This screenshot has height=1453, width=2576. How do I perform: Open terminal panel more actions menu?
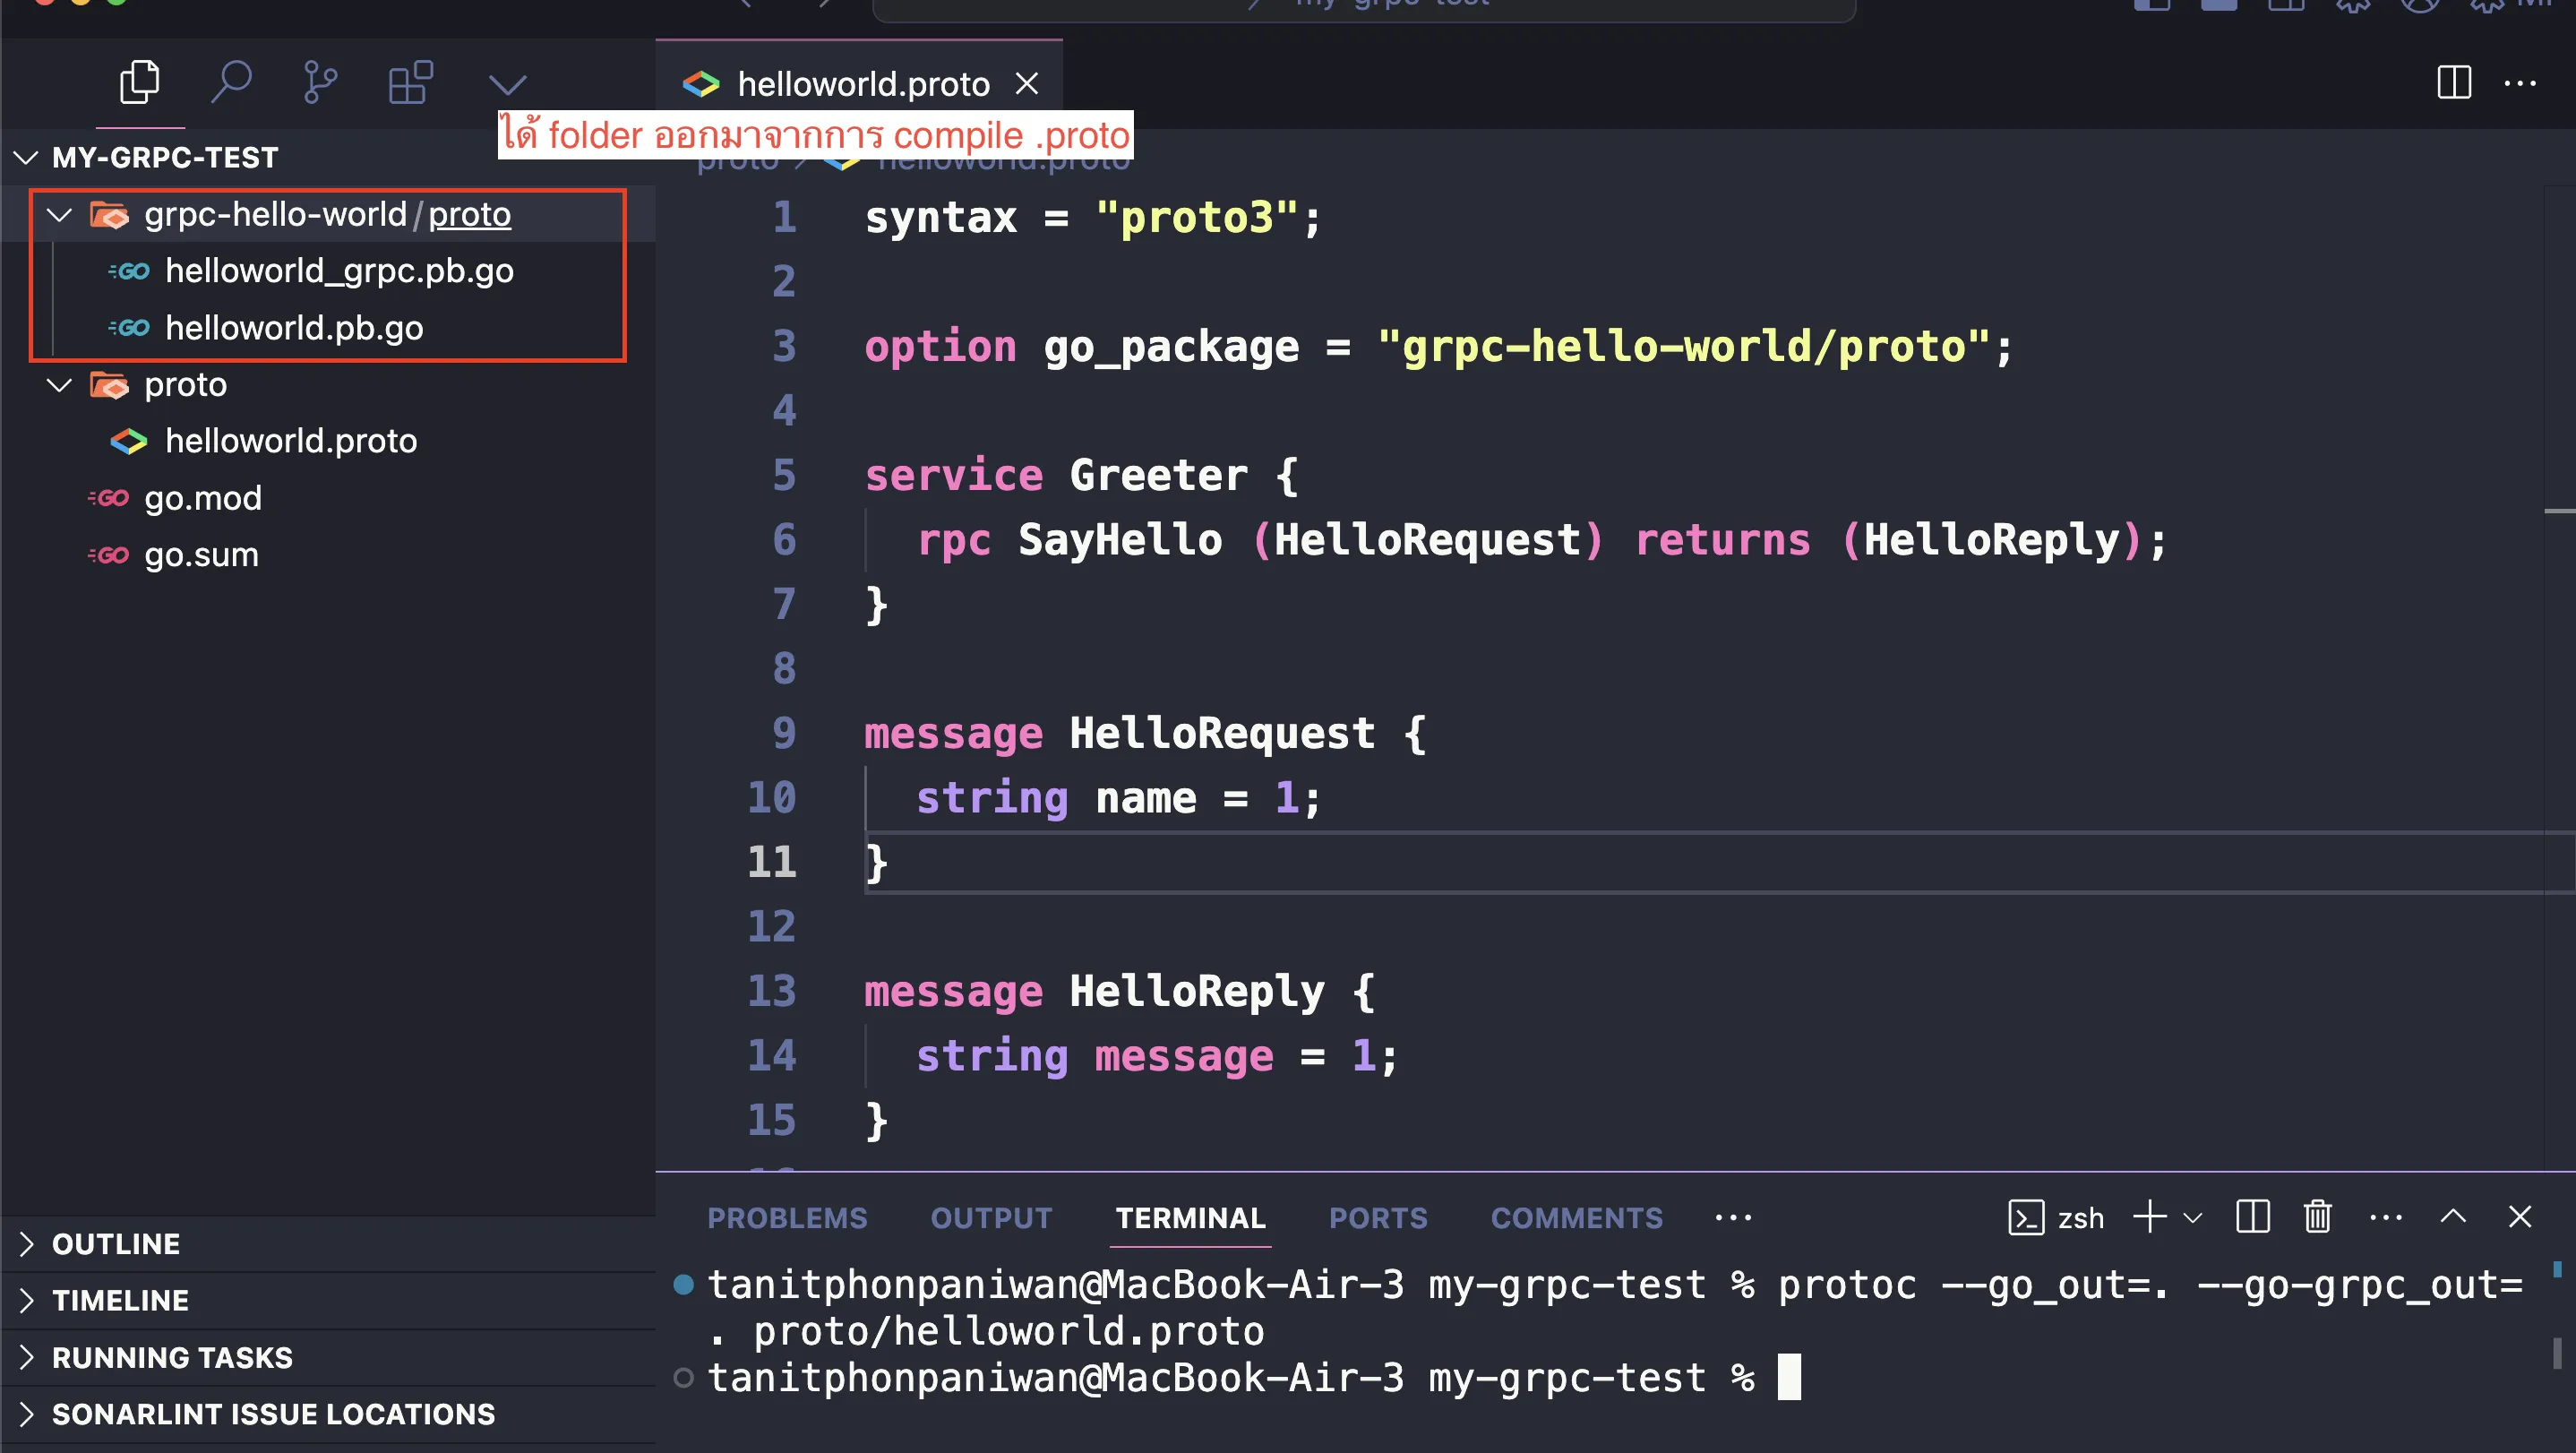coord(2385,1217)
